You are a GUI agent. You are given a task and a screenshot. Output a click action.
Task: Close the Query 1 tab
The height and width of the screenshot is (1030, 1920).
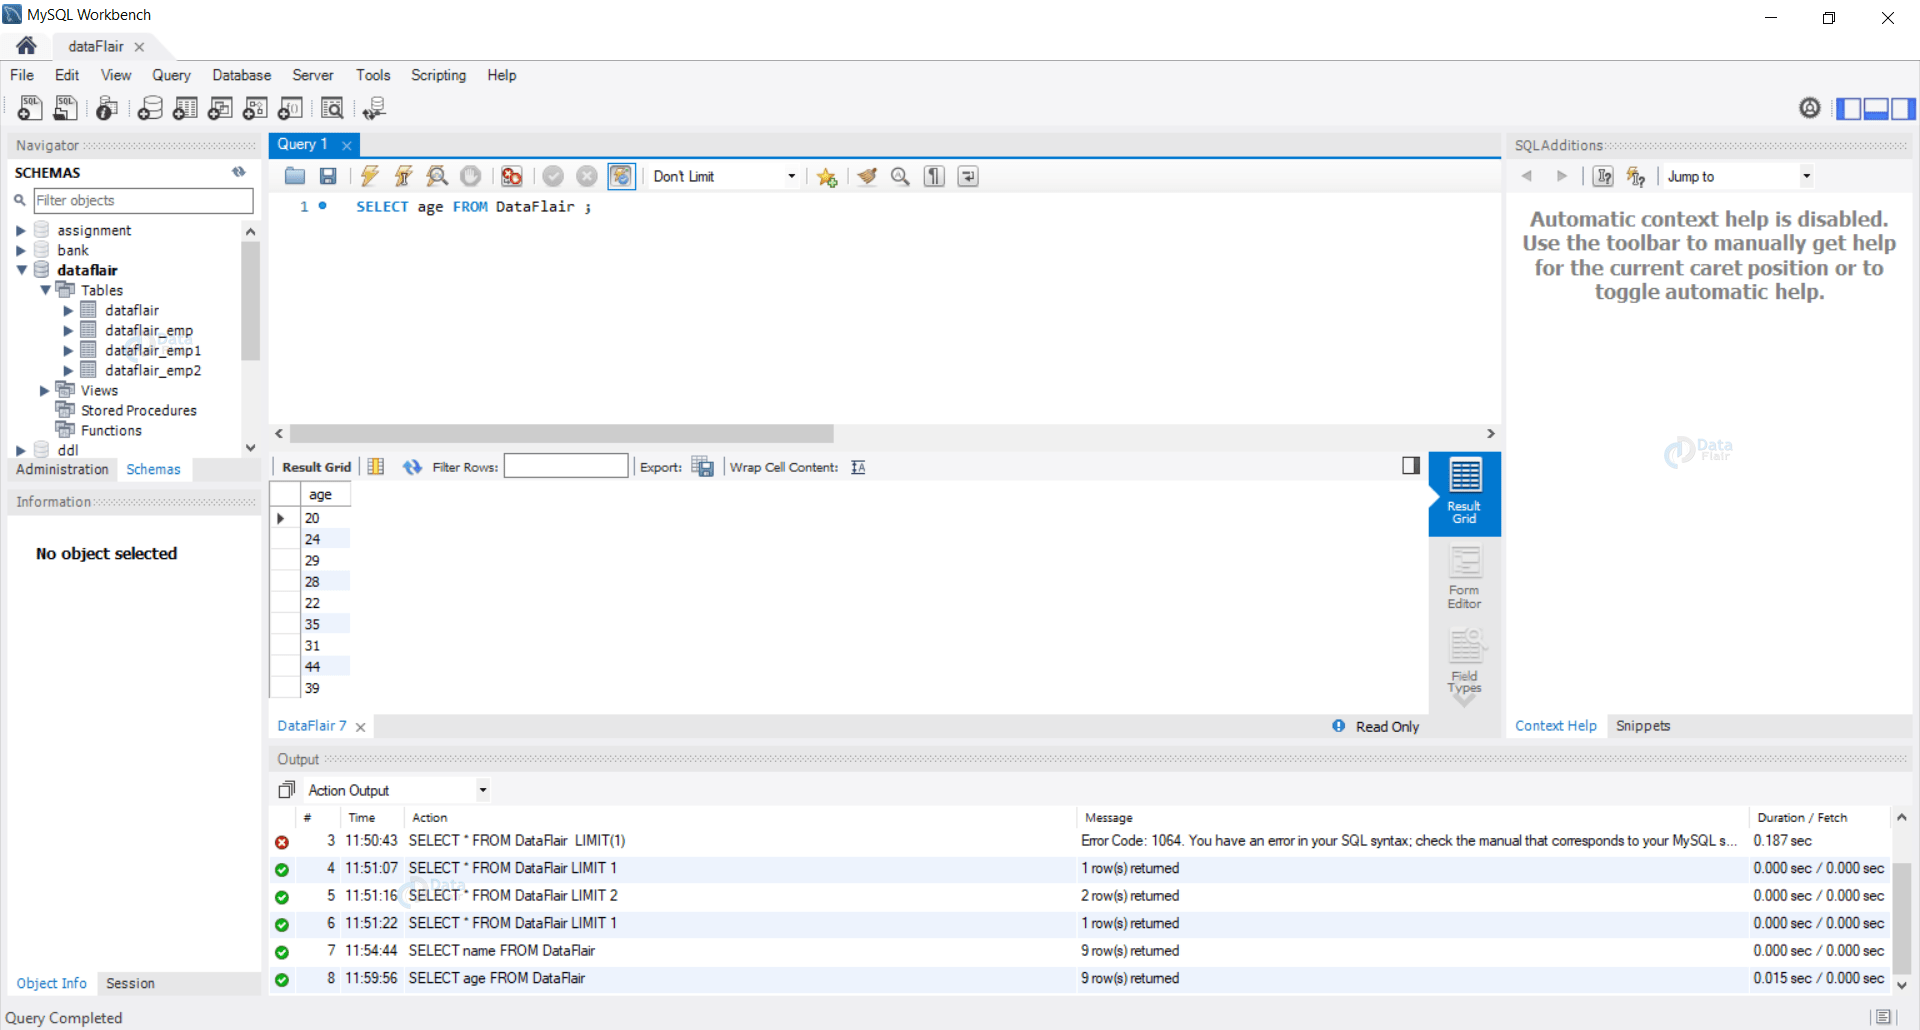(x=347, y=145)
